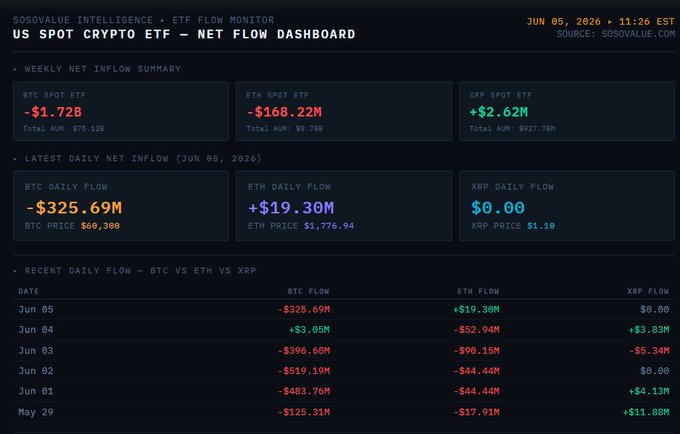Click the Jun 05 row BTC flow -$325.69M
The height and width of the screenshot is (434, 680).
(x=304, y=310)
